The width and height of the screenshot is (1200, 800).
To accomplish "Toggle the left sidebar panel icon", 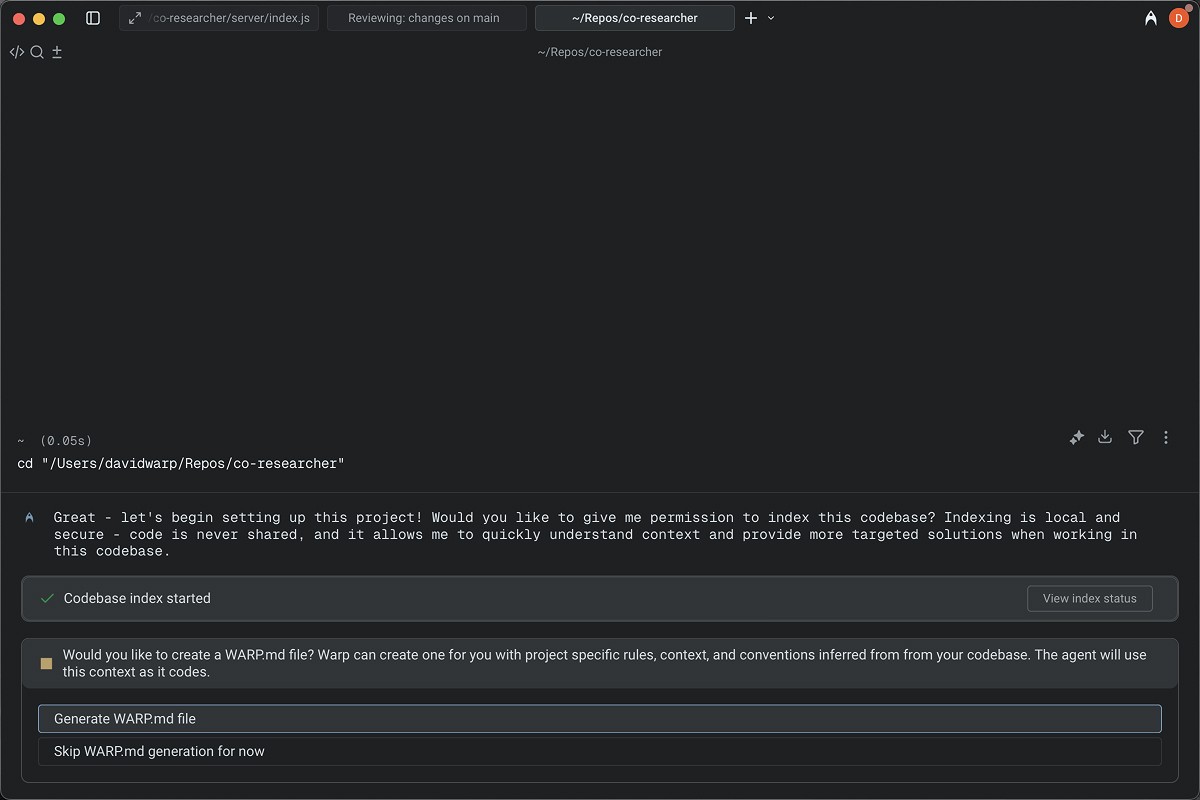I will [93, 18].
